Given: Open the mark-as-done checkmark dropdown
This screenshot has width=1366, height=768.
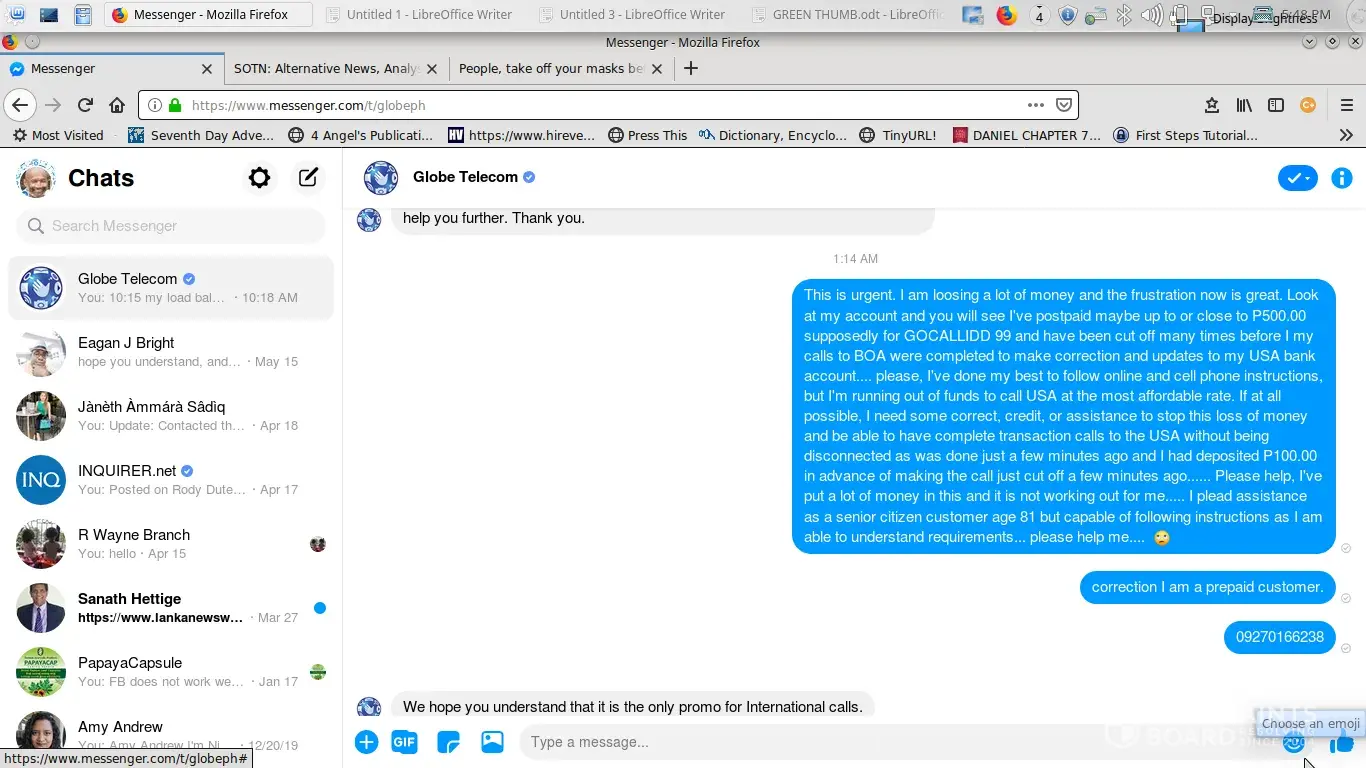Looking at the screenshot, I should 1298,178.
